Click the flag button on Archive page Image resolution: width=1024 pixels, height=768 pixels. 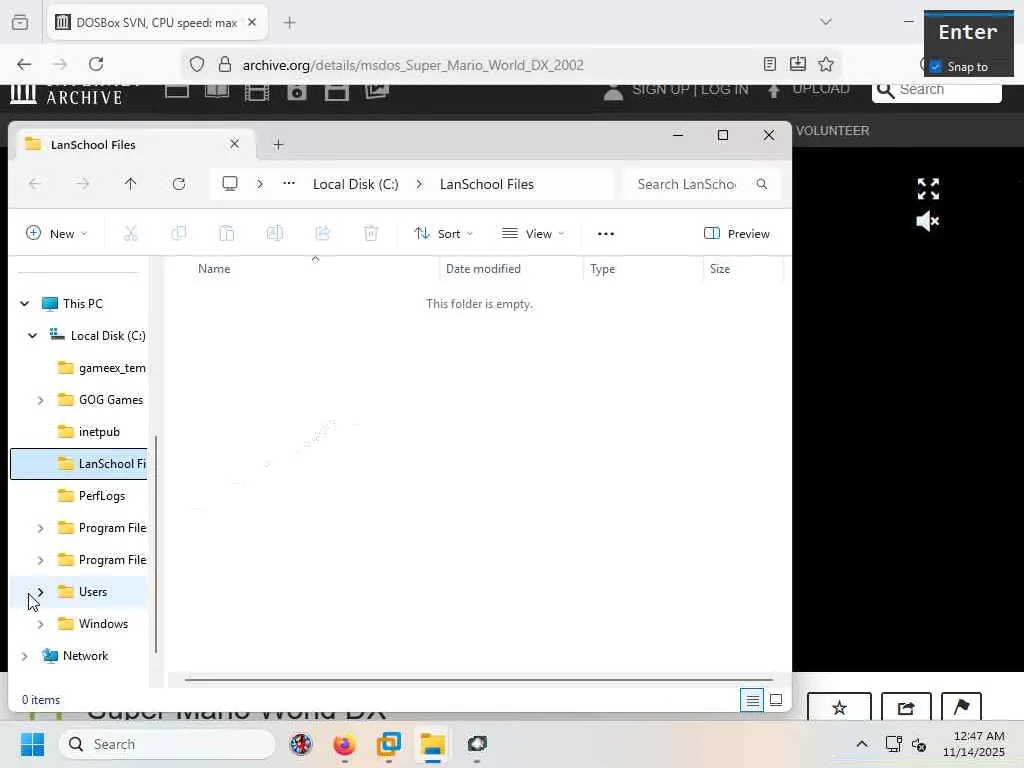(x=961, y=707)
